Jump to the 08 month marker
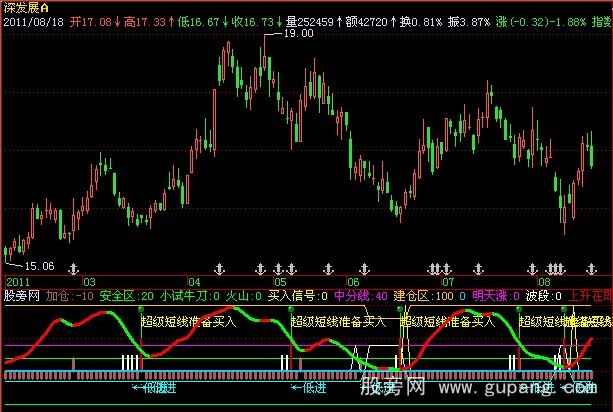This screenshot has width=613, height=412. [544, 282]
